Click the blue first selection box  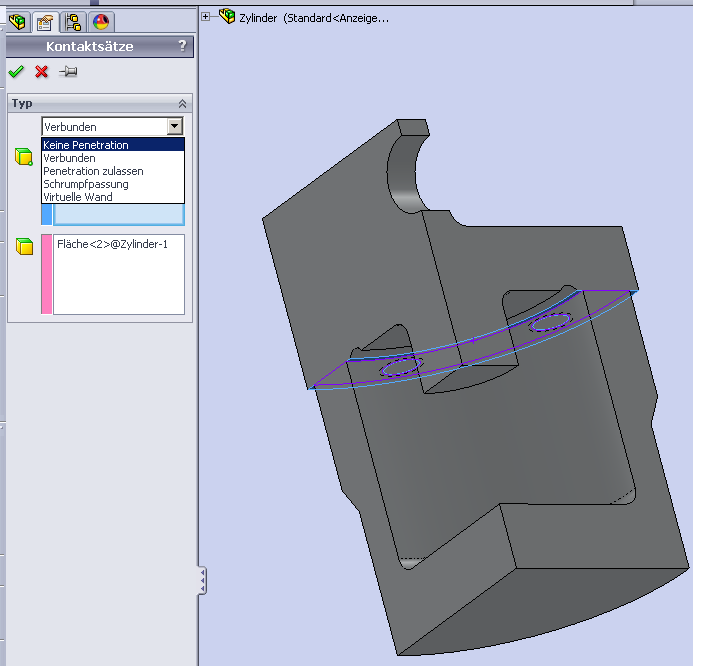[118, 215]
